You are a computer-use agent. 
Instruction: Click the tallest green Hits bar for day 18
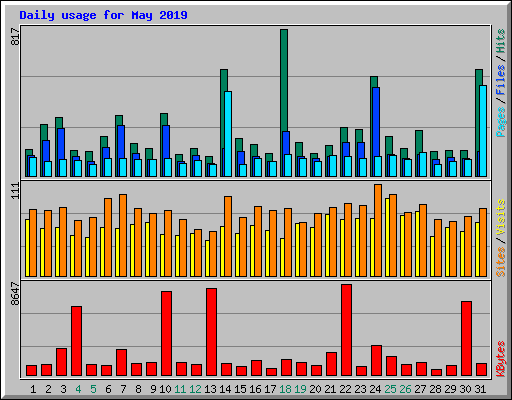[284, 80]
